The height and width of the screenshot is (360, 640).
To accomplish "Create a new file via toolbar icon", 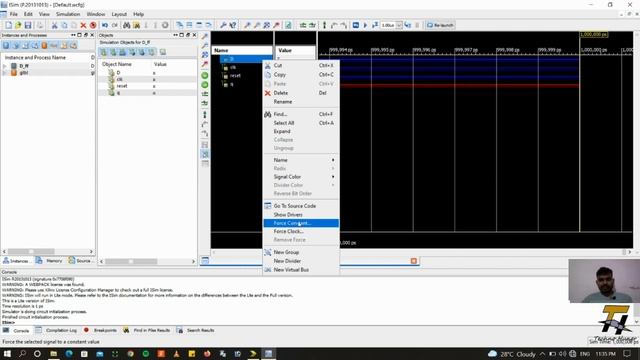I will tap(8, 25).
